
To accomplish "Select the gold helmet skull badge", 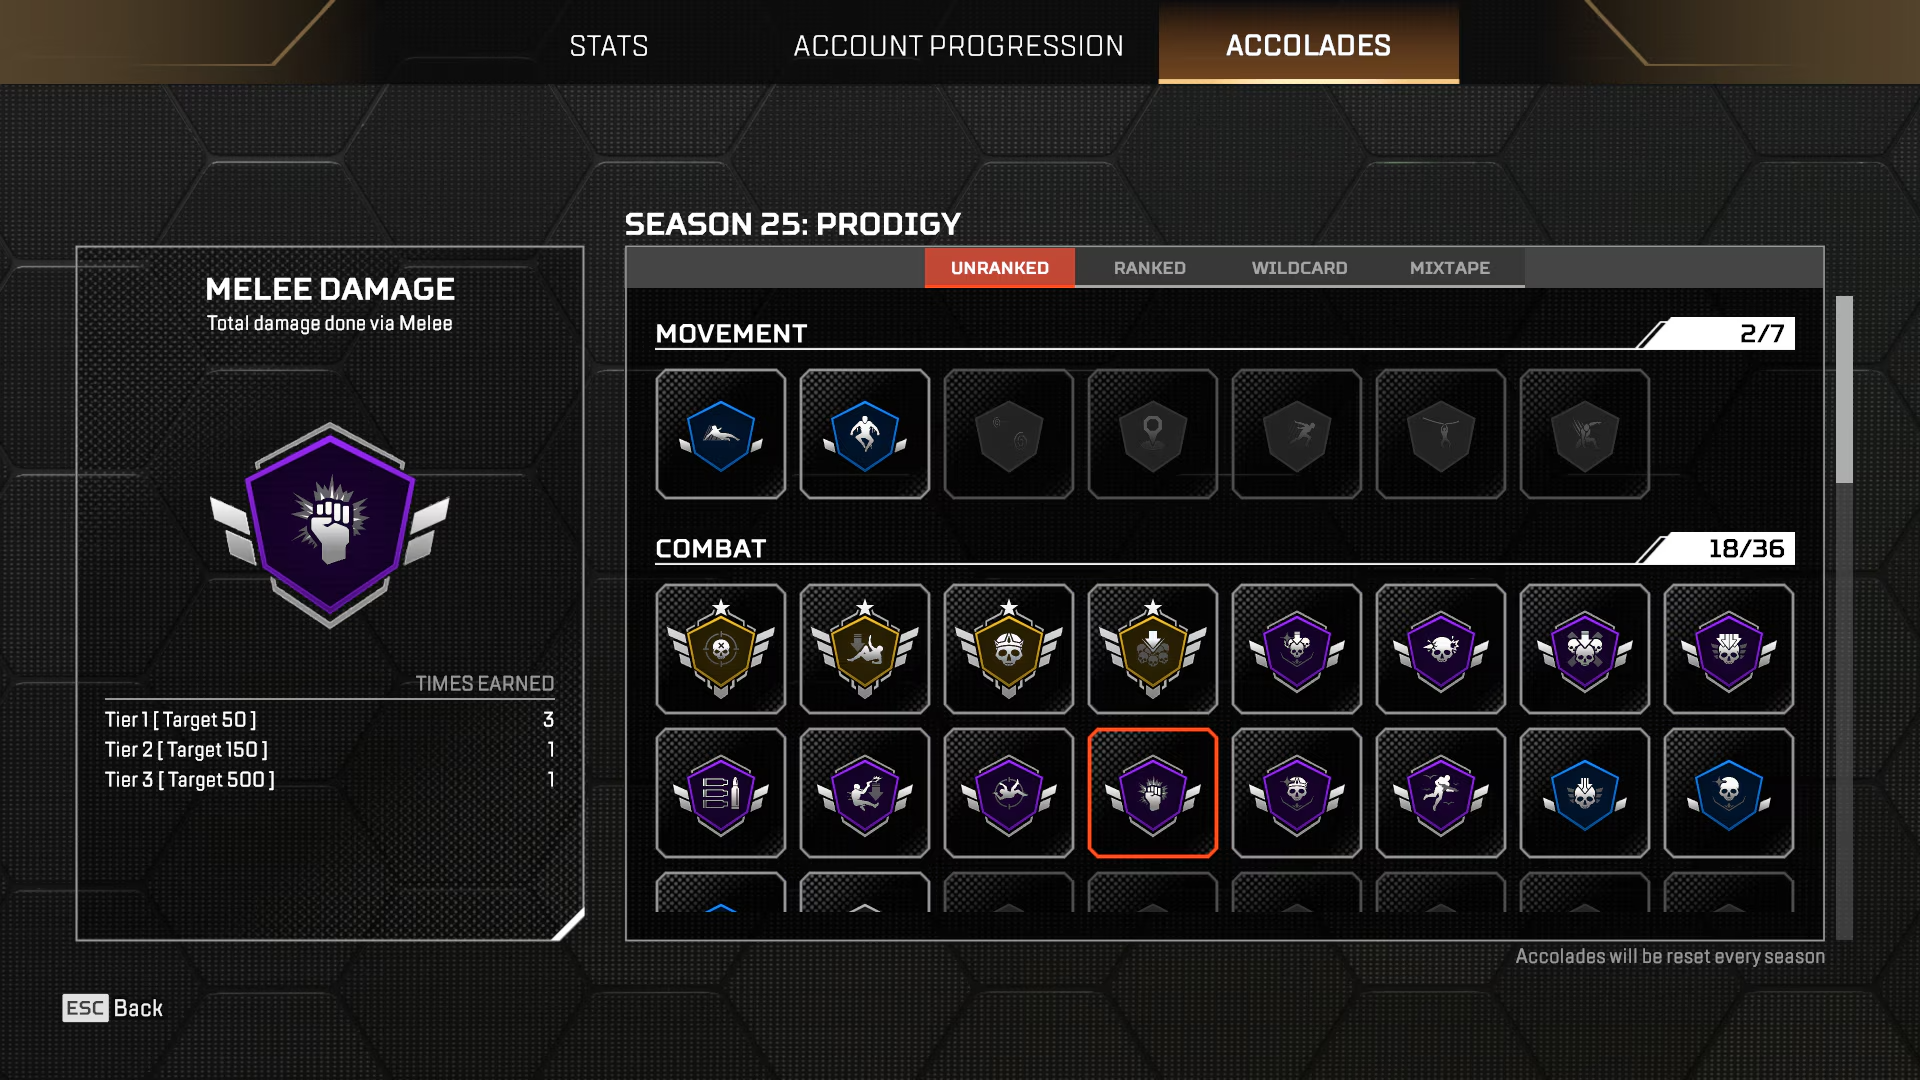I will tap(1009, 649).
